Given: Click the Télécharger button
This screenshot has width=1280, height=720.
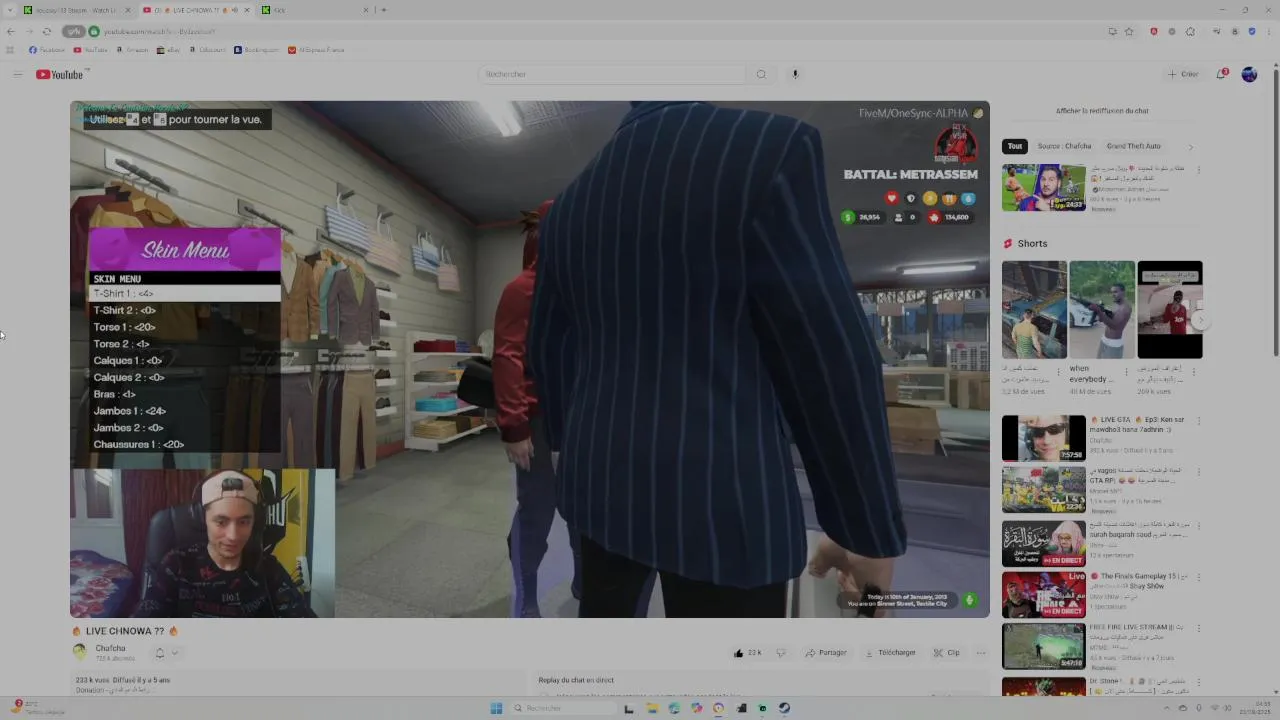Looking at the screenshot, I should tap(890, 653).
